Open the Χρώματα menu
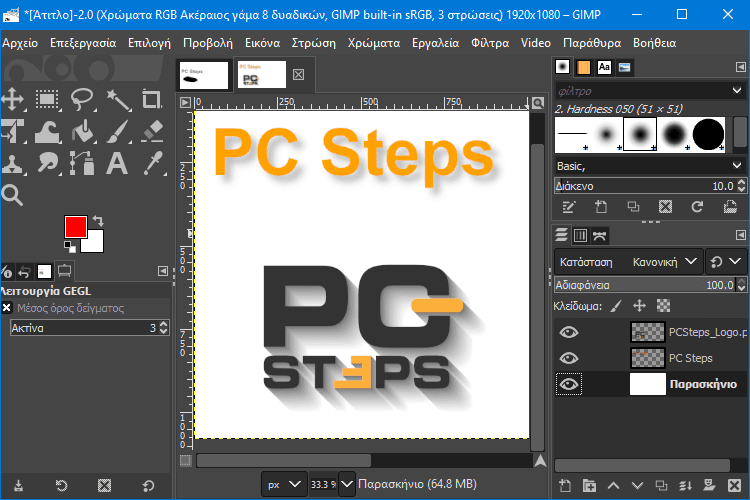The width and height of the screenshot is (750, 500). pyautogui.click(x=374, y=43)
